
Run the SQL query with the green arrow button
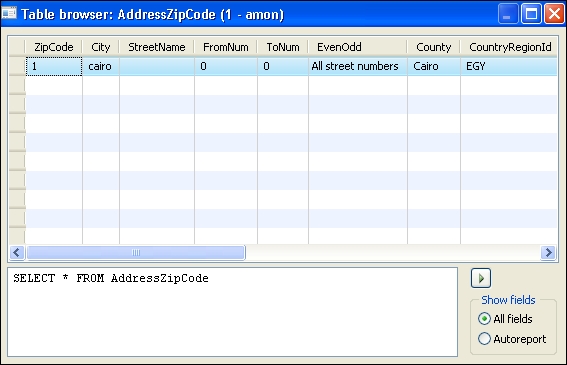click(481, 278)
